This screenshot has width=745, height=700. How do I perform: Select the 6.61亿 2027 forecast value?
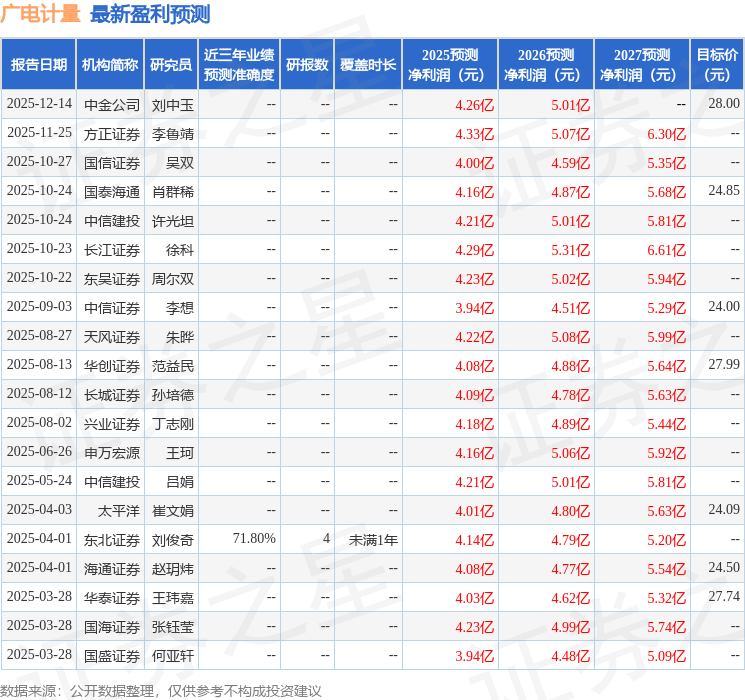click(x=667, y=250)
